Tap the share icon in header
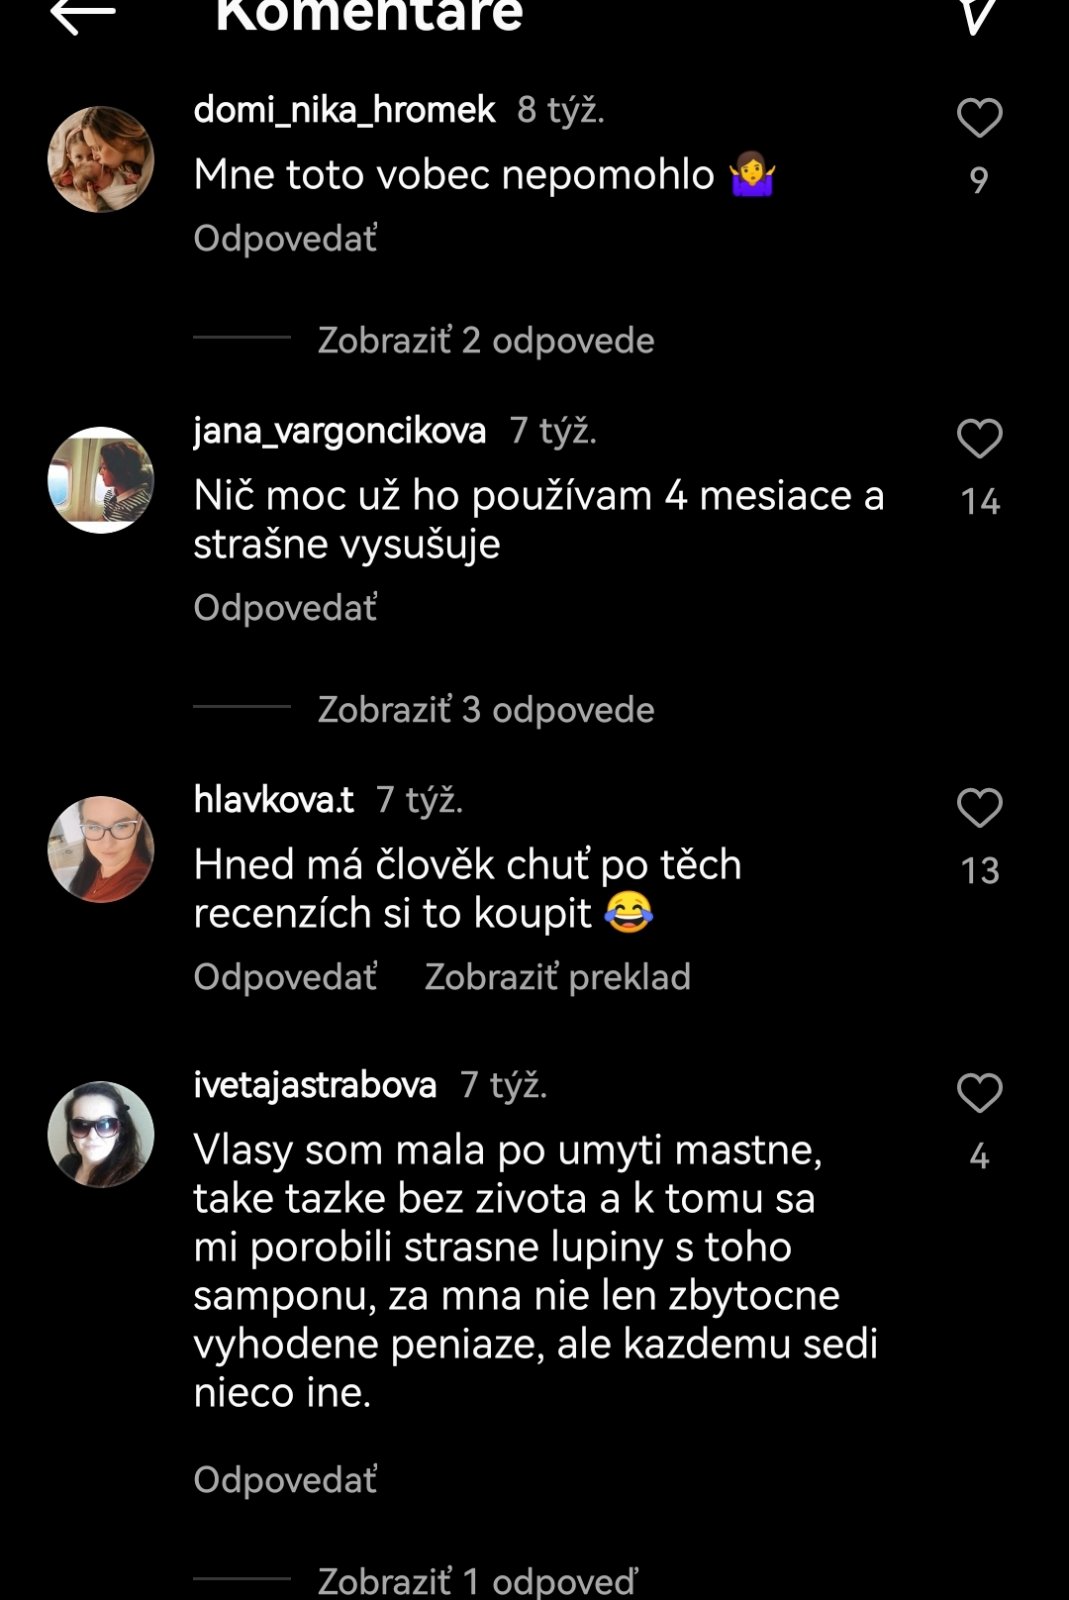 (x=977, y=14)
